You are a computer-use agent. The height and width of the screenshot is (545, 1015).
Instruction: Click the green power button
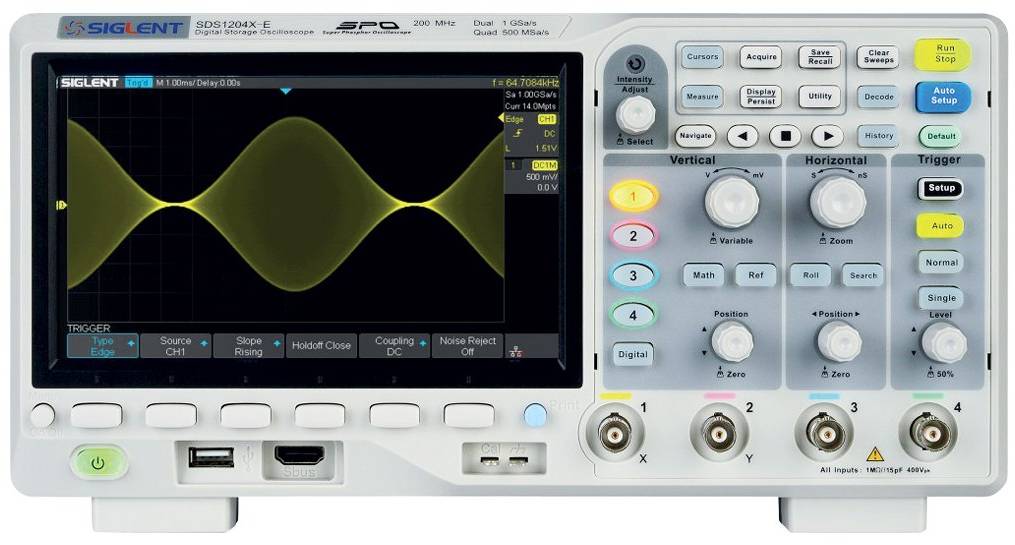coord(98,463)
